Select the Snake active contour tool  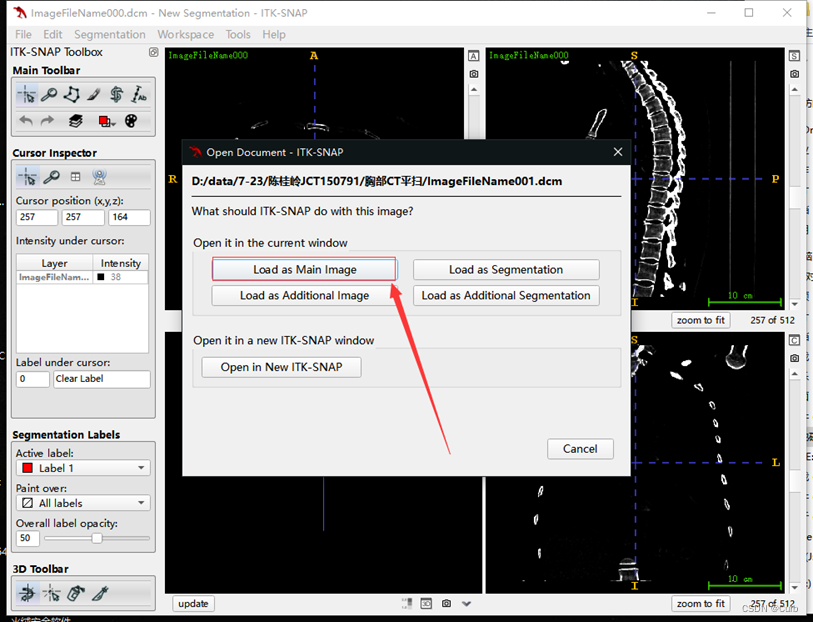116,95
